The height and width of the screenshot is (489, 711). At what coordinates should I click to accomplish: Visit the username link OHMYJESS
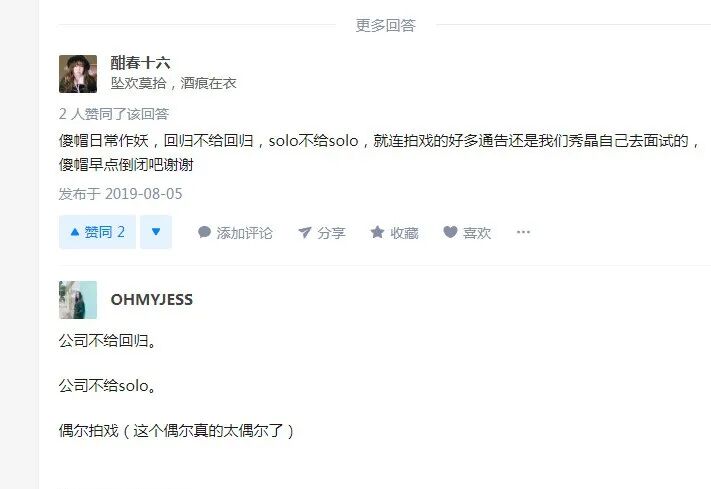coord(152,299)
